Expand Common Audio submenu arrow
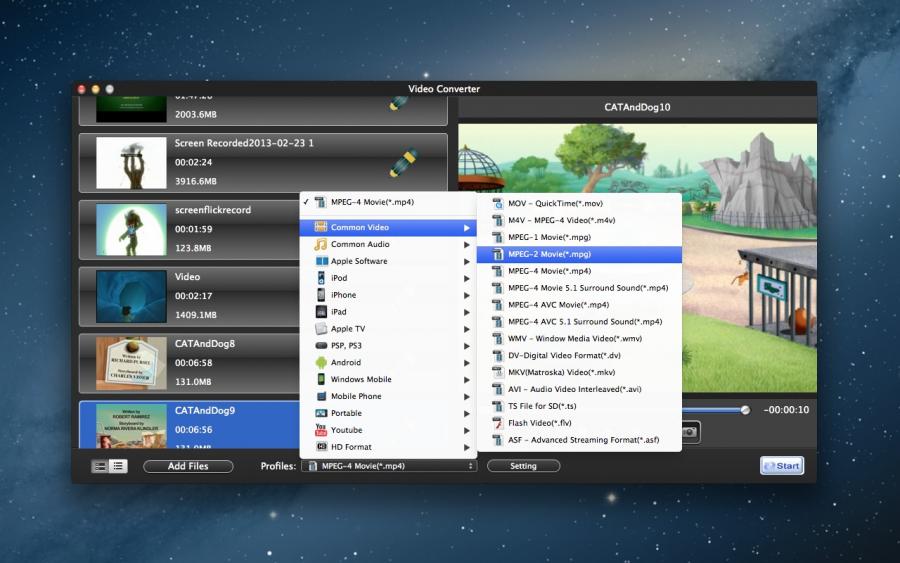This screenshot has height=563, width=900. pyautogui.click(x=467, y=244)
